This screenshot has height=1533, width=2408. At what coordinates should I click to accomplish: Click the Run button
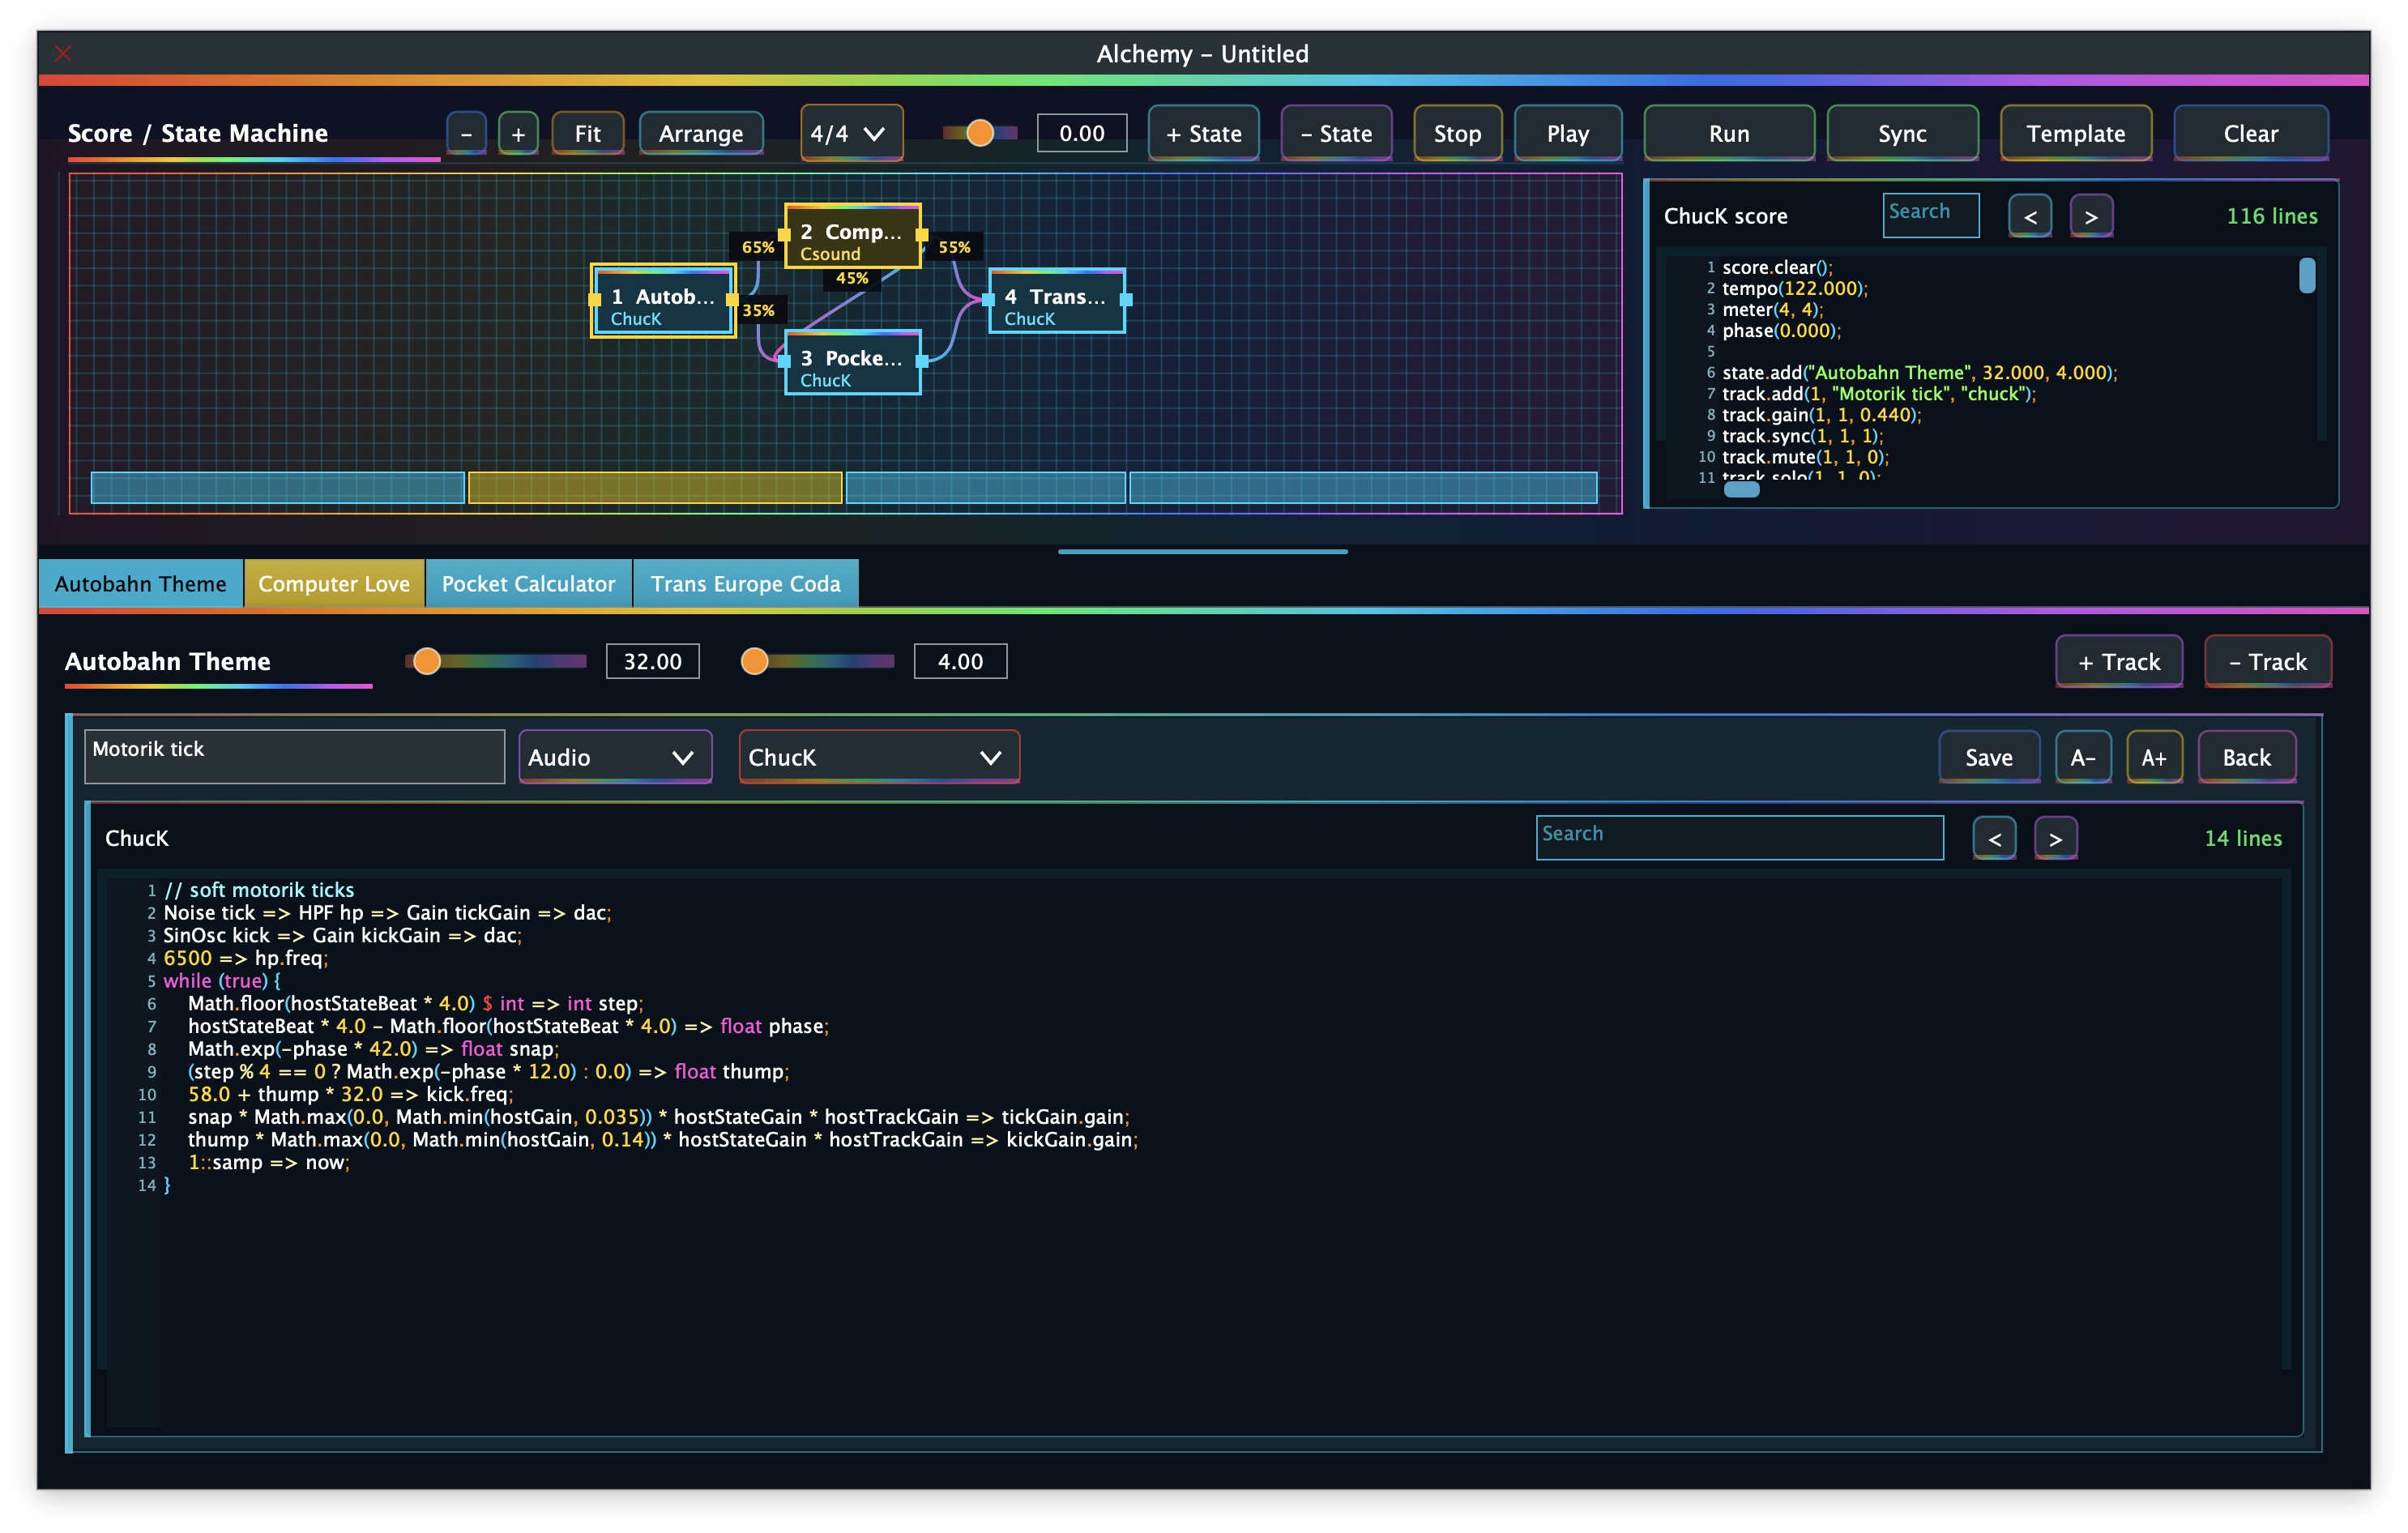1729,134
